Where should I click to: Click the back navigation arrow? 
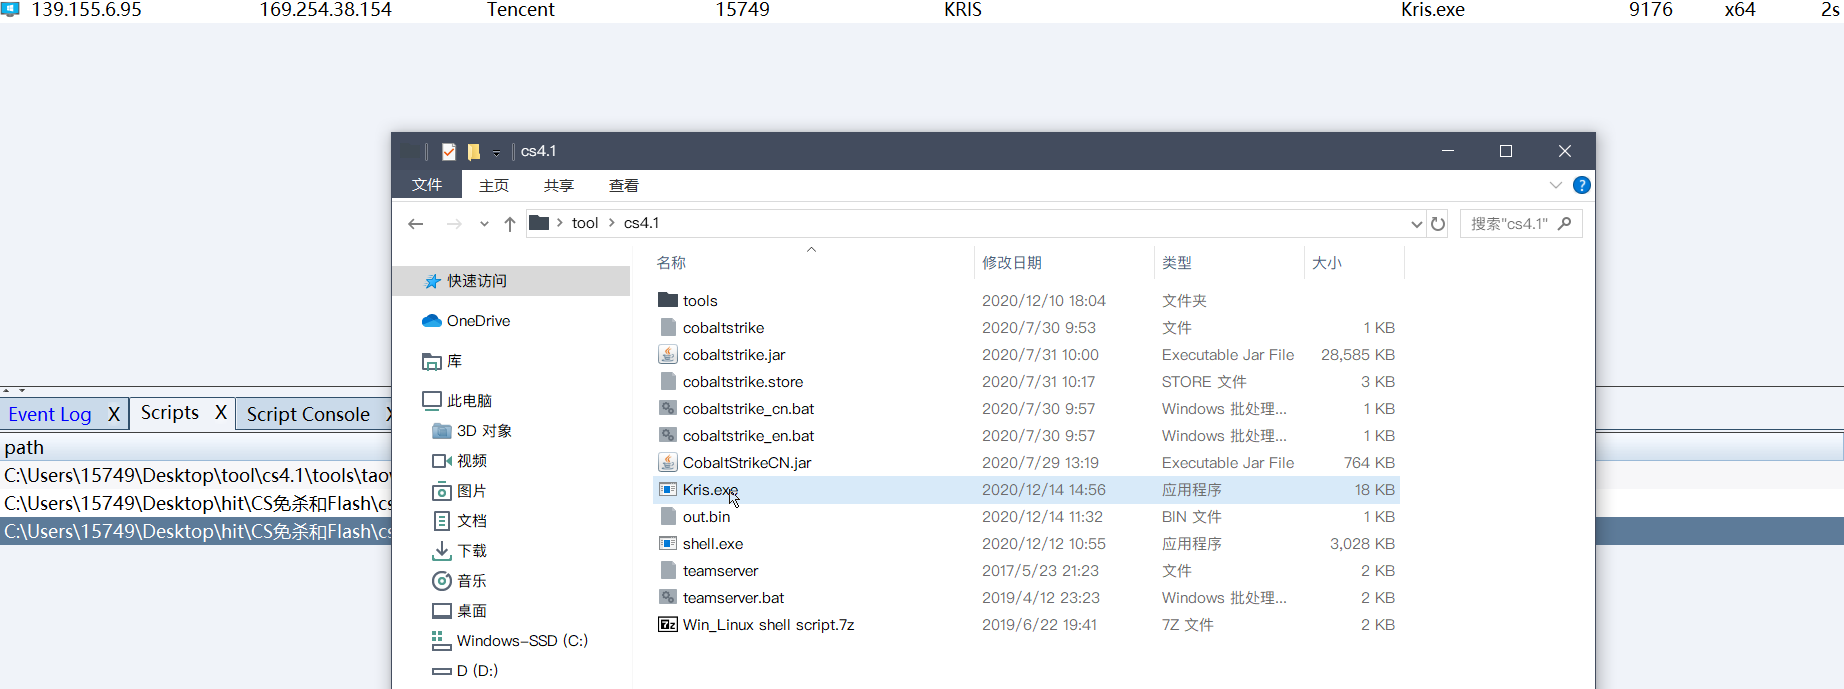(416, 224)
